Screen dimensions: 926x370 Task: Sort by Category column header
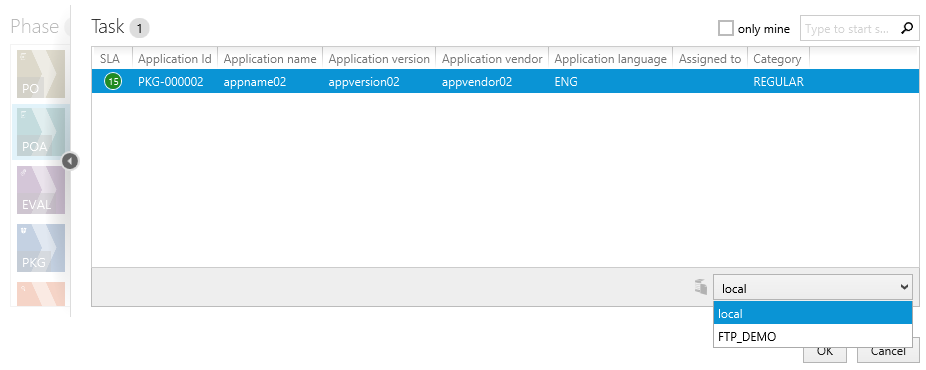pyautogui.click(x=778, y=59)
